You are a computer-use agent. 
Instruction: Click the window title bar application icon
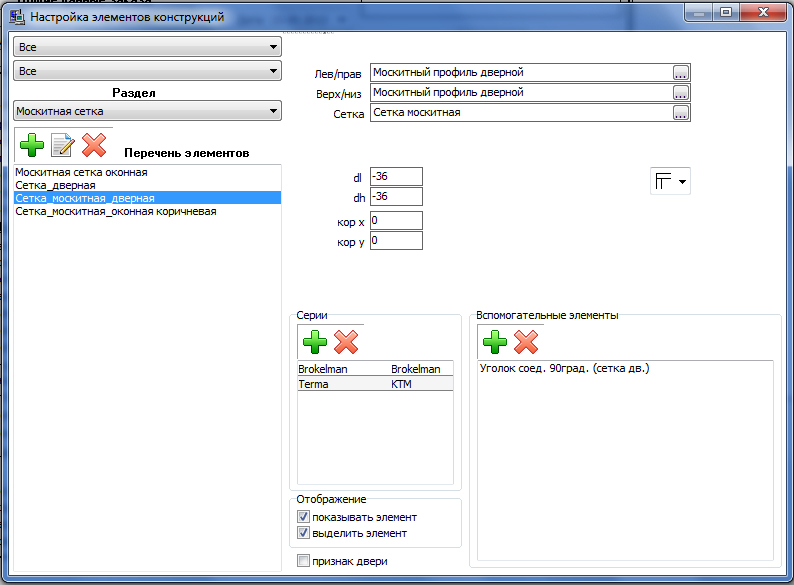[17, 17]
